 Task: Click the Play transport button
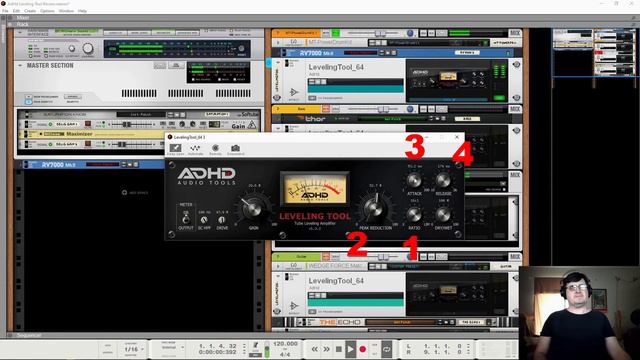[x=350, y=349]
